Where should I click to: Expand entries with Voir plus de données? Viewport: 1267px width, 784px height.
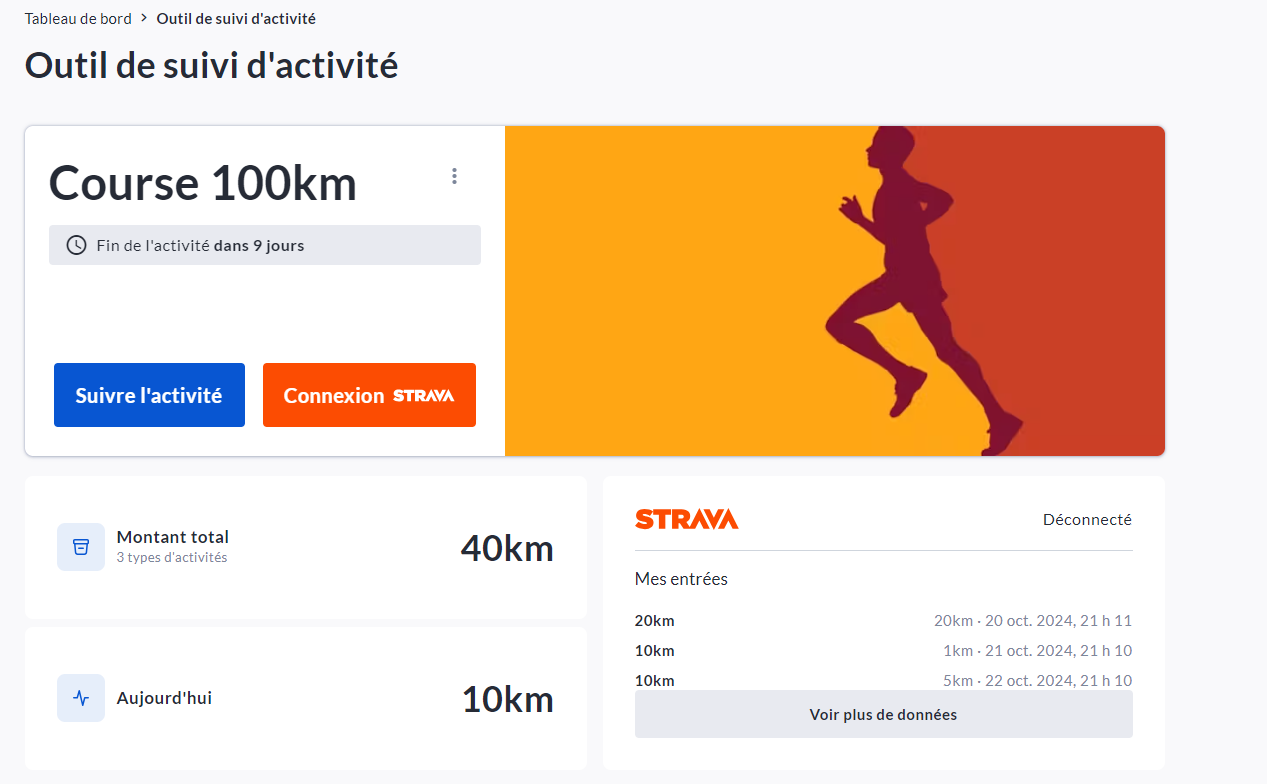pyautogui.click(x=883, y=714)
